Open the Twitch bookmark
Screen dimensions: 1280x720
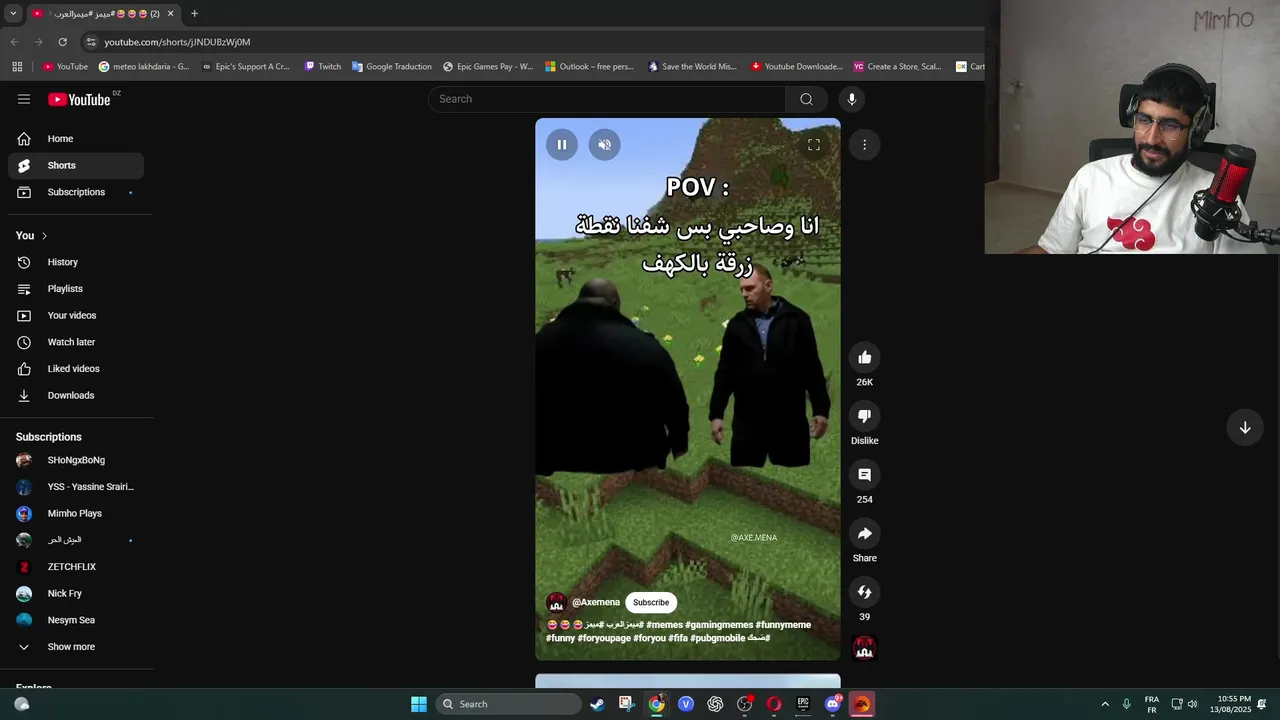pos(323,67)
